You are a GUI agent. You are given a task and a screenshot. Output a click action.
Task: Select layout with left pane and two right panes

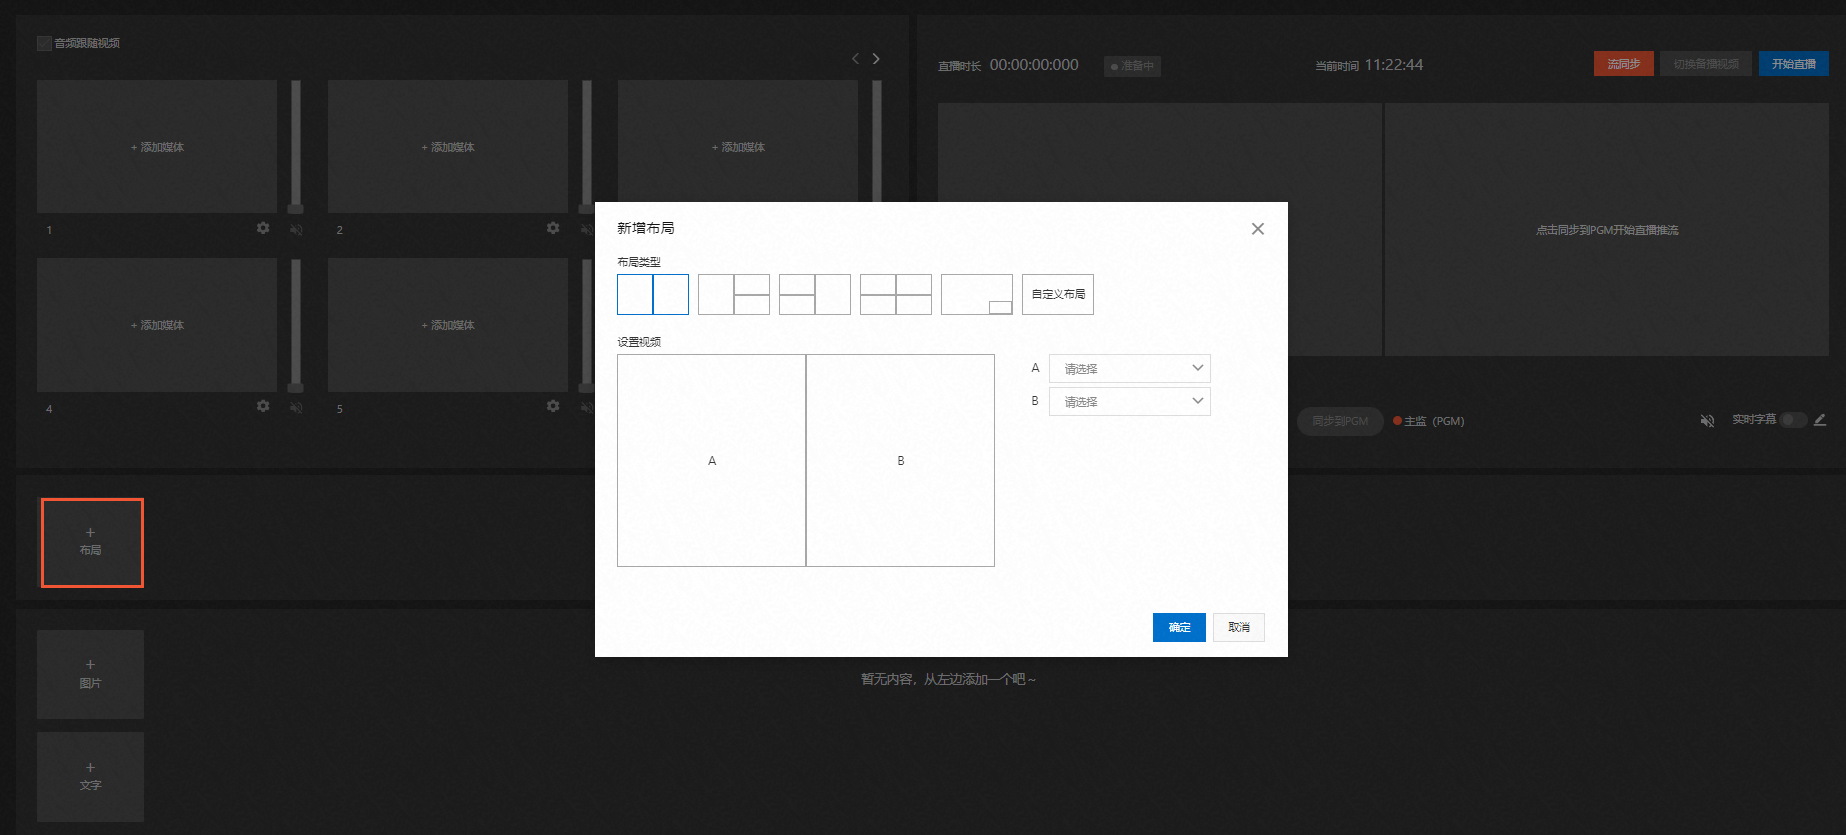click(x=734, y=295)
